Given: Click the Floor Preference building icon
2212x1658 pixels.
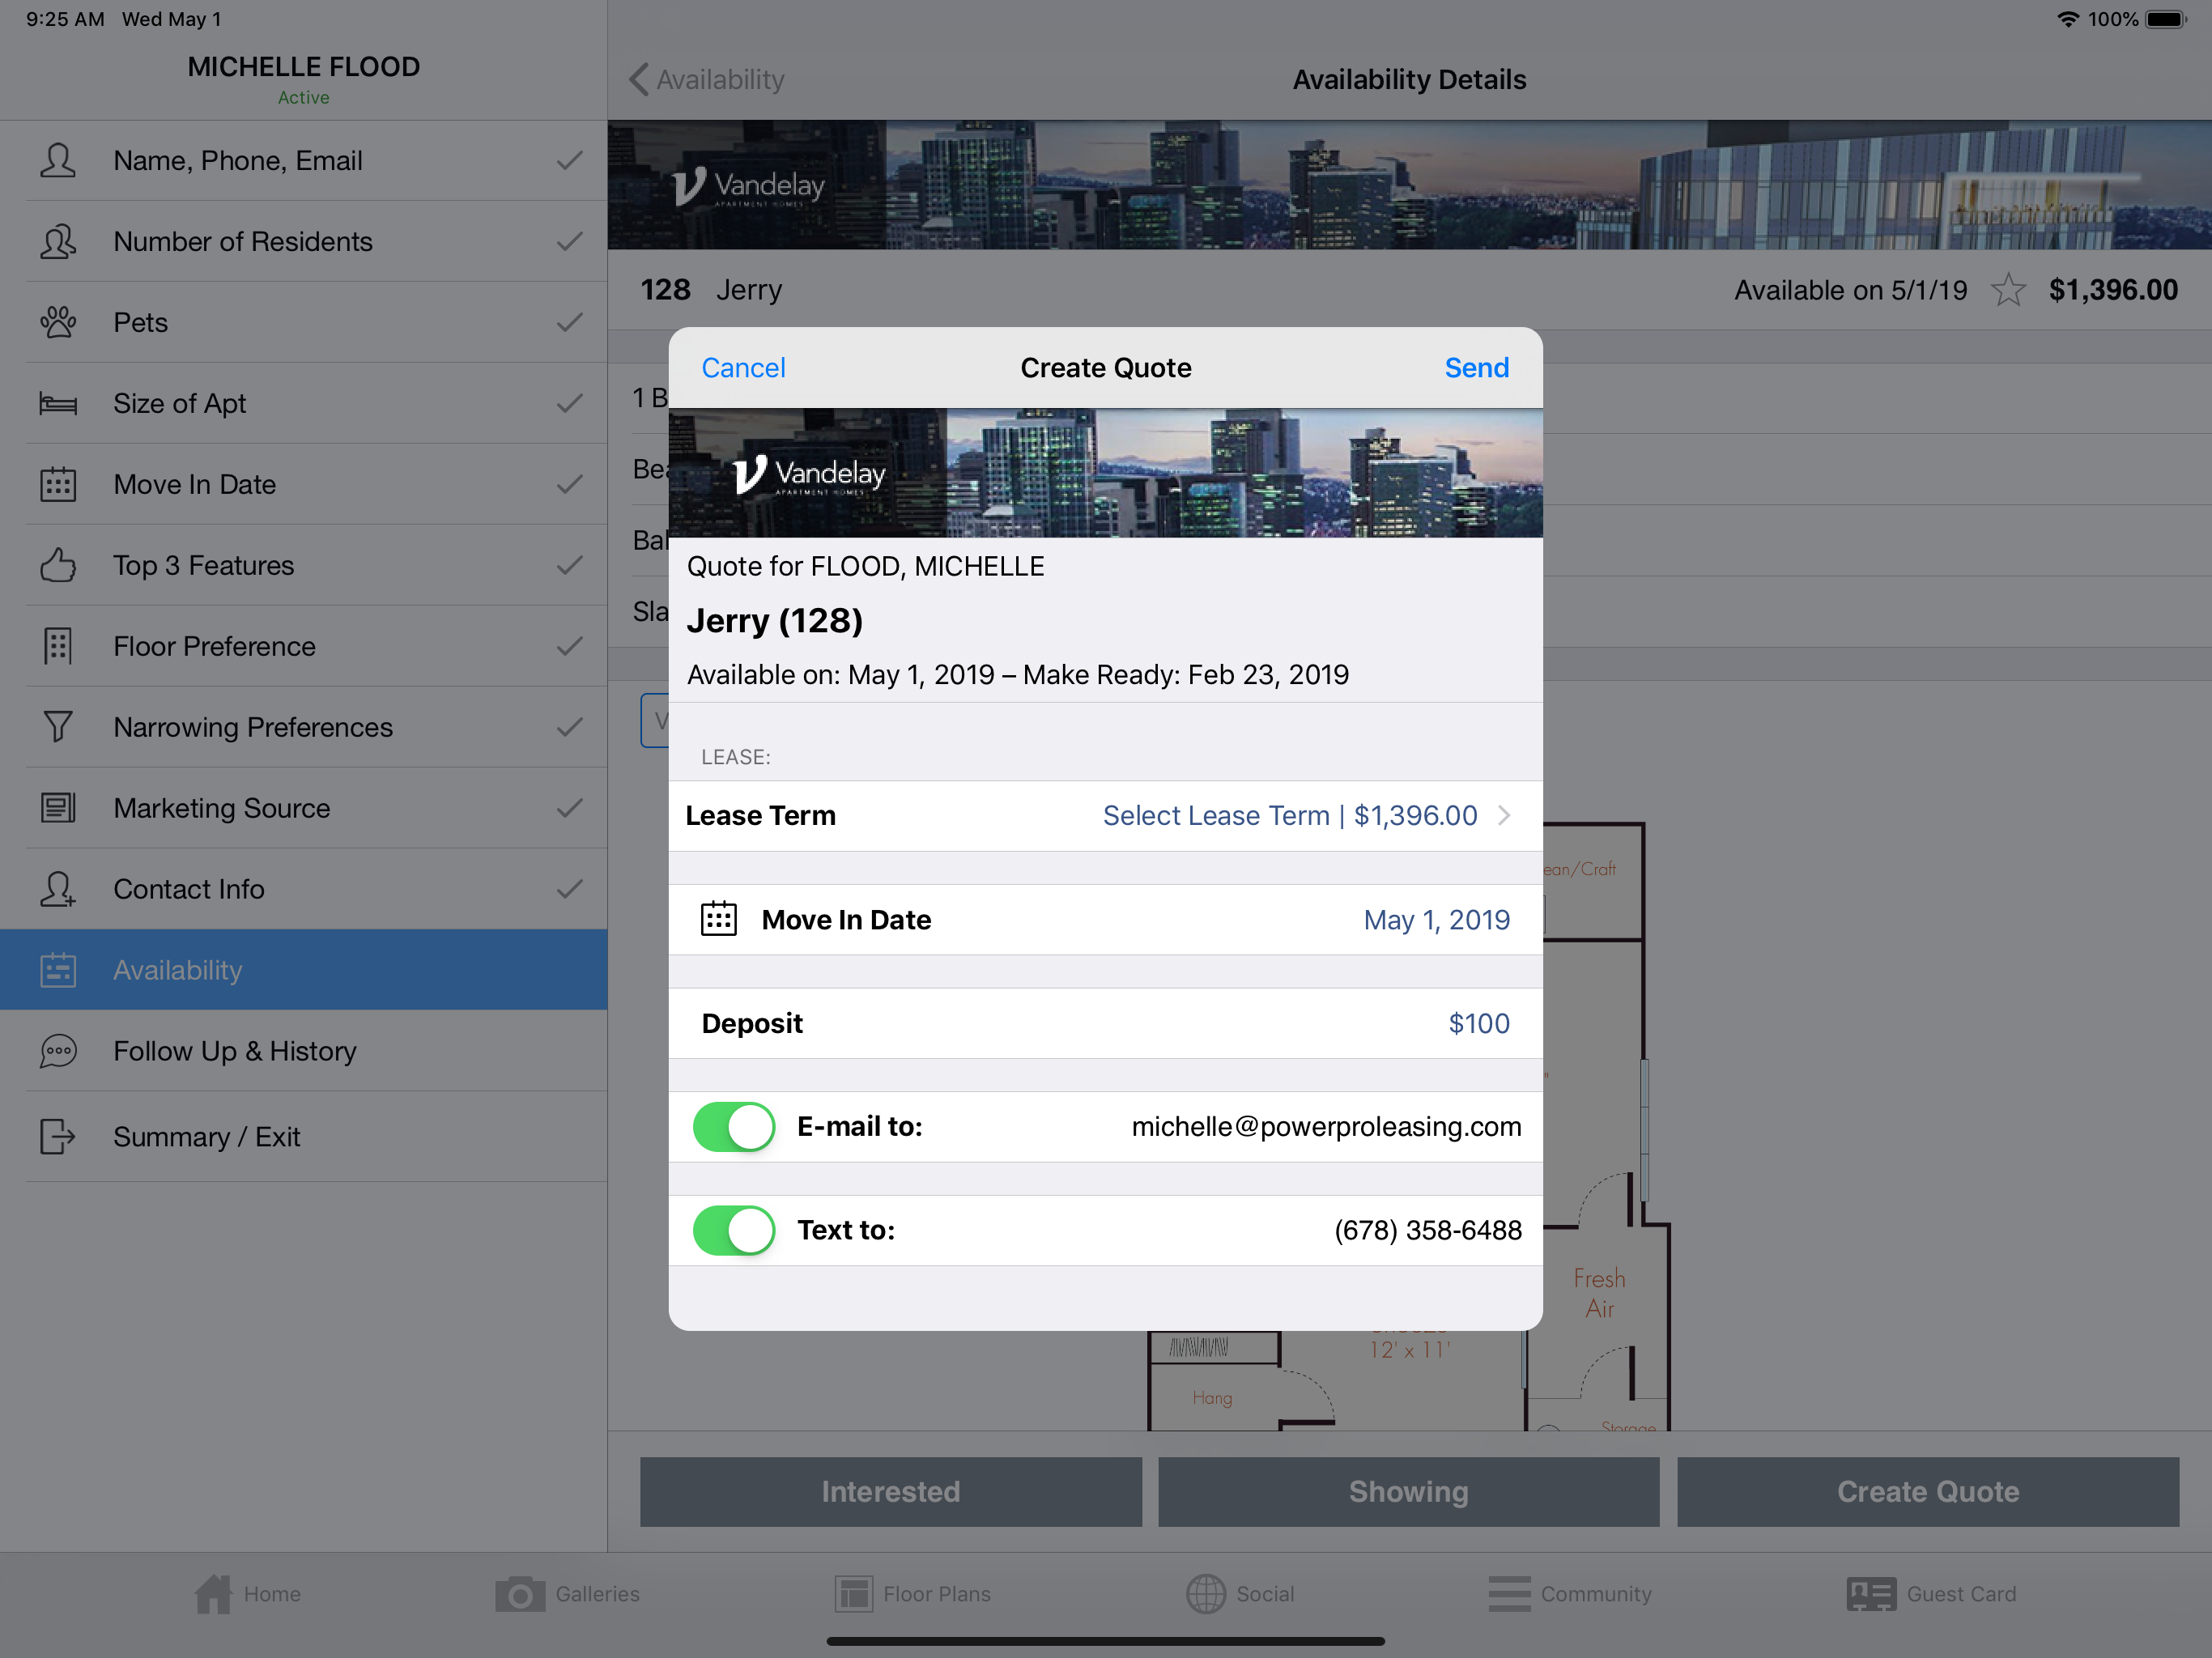Looking at the screenshot, I should click(x=58, y=647).
